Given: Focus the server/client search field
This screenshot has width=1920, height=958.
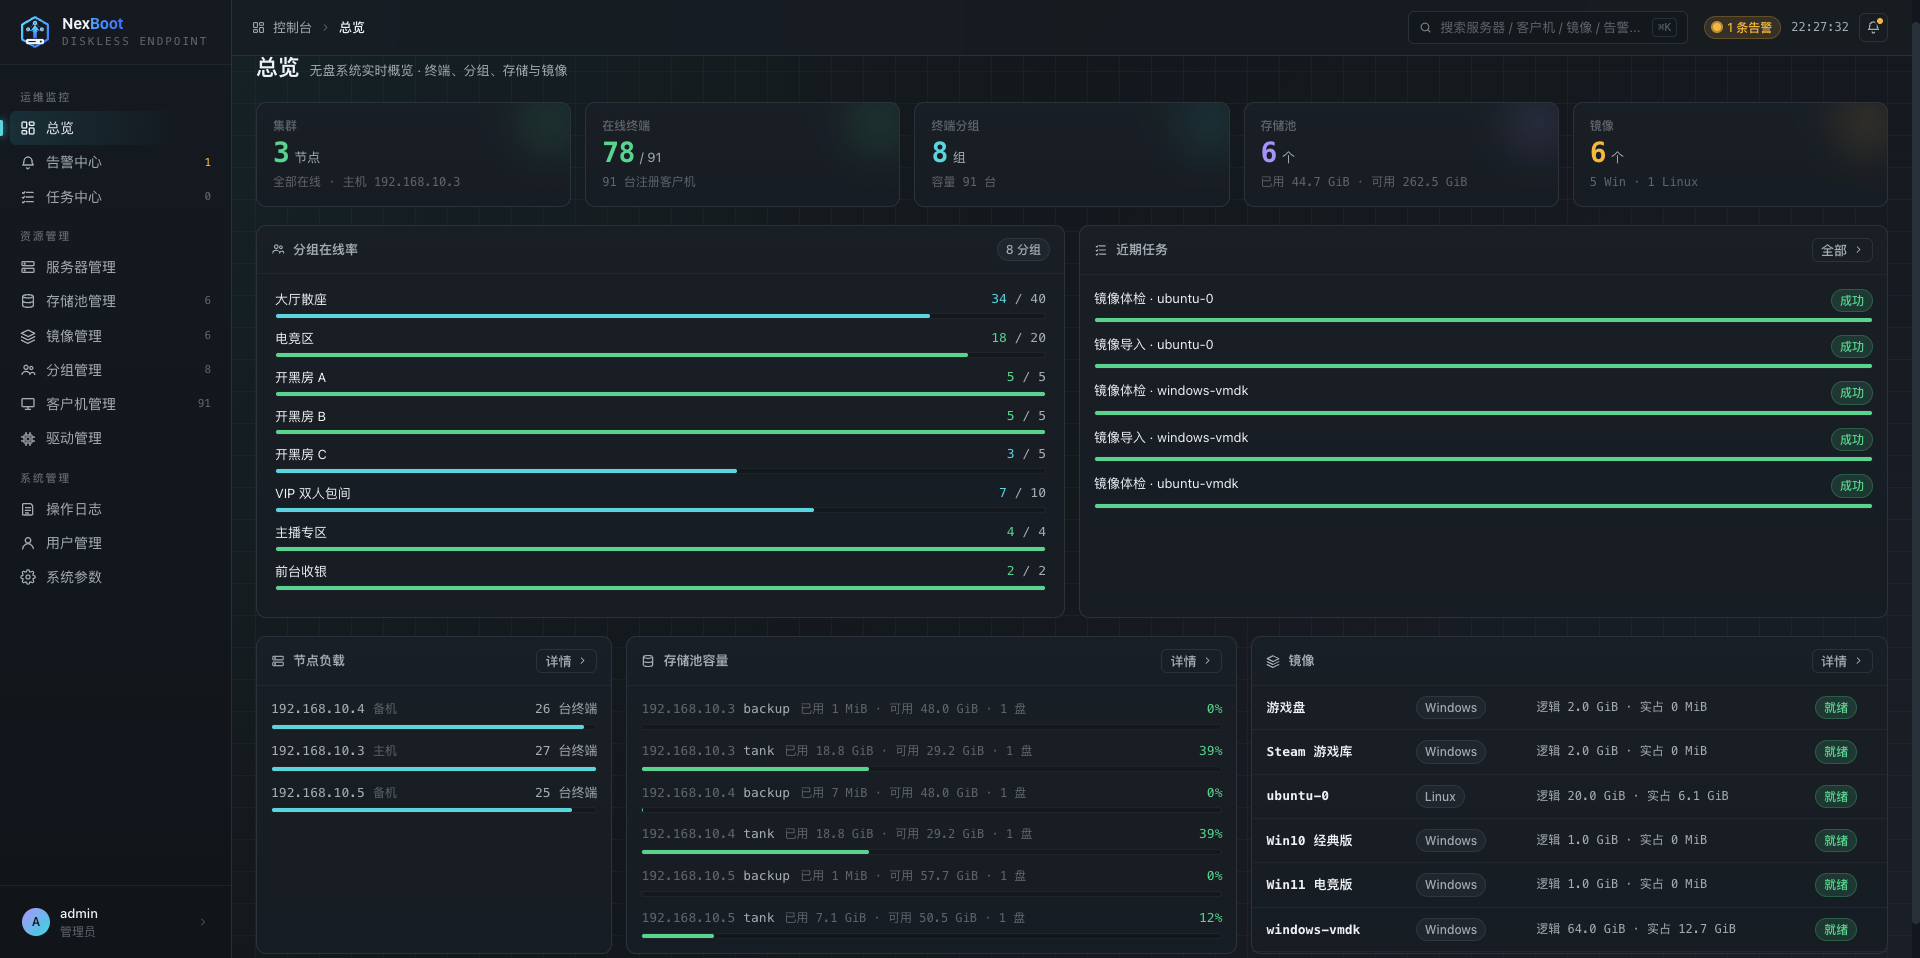Looking at the screenshot, I should pos(1547,28).
